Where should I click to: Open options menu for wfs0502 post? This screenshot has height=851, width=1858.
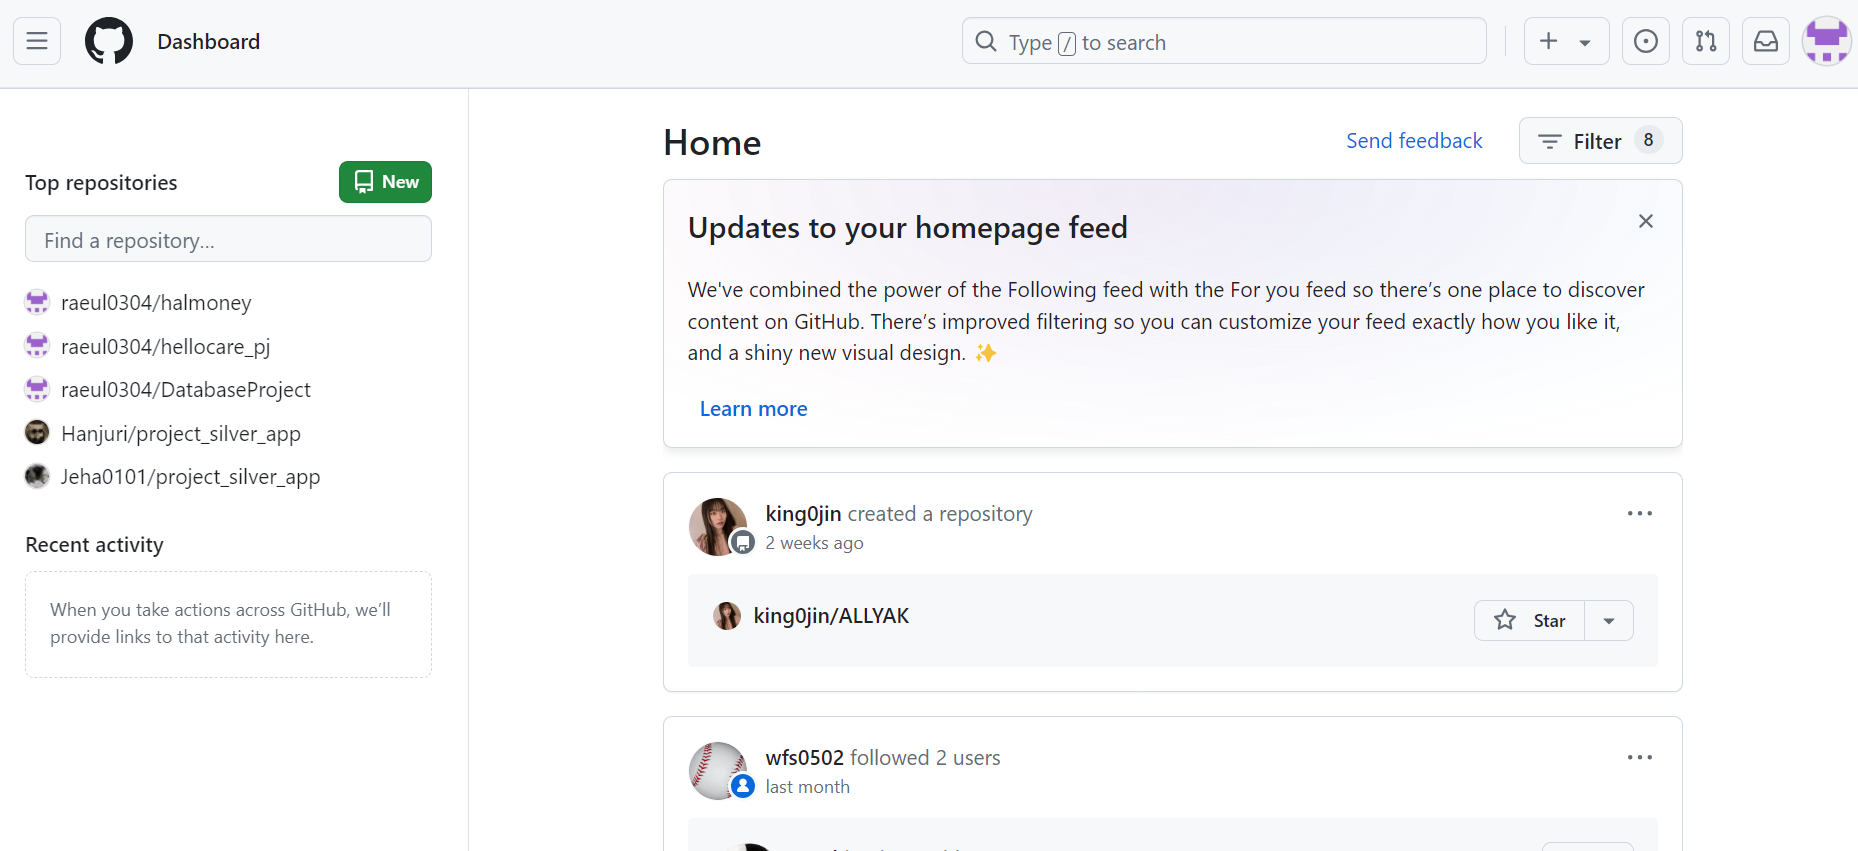(1640, 757)
